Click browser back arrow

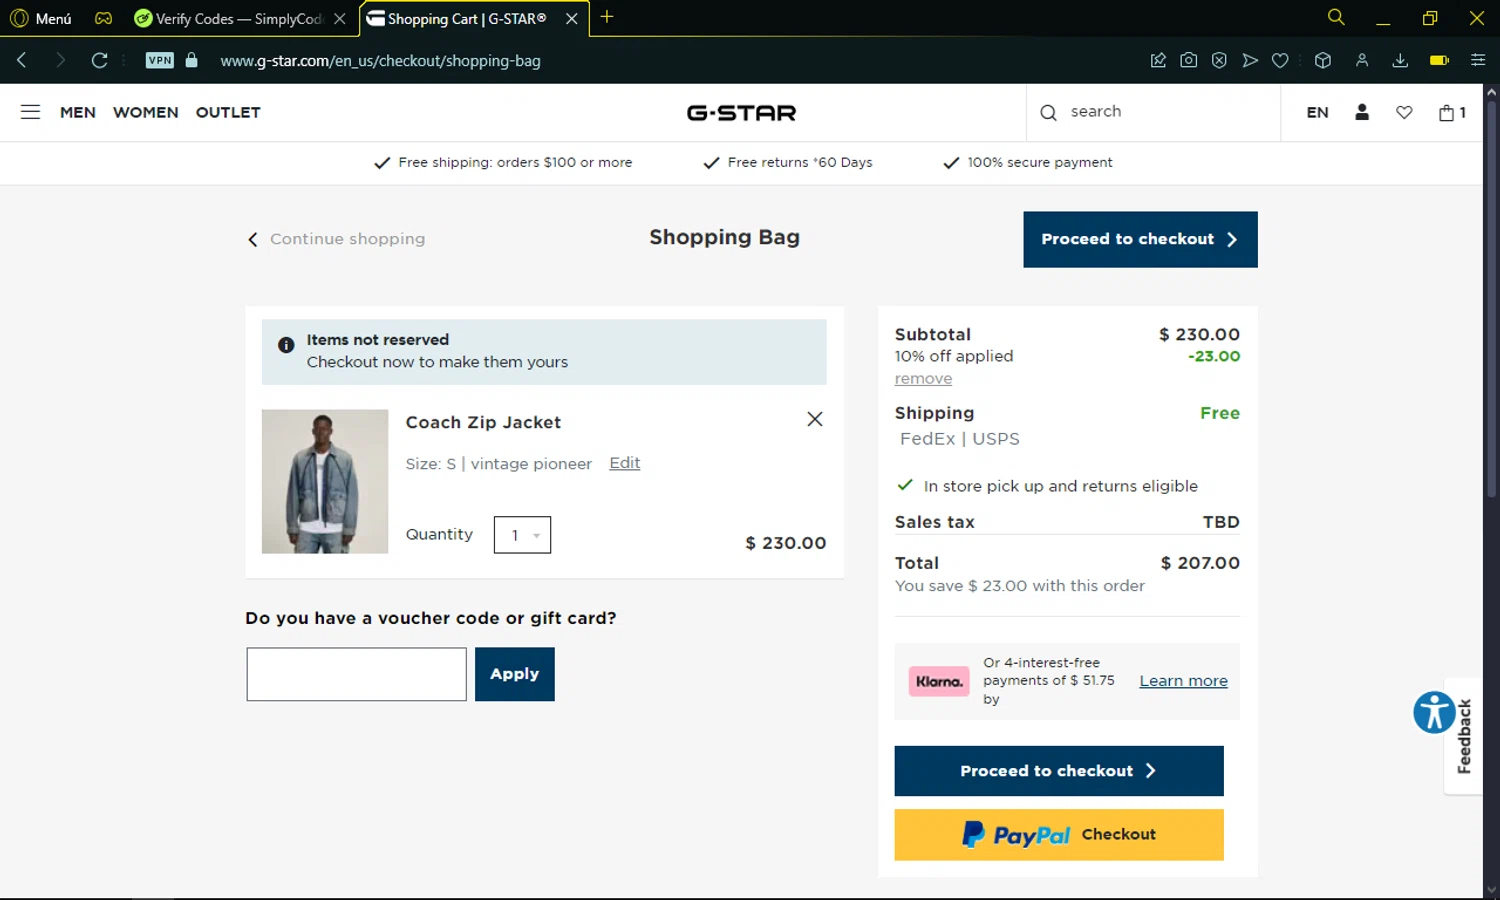(22, 60)
